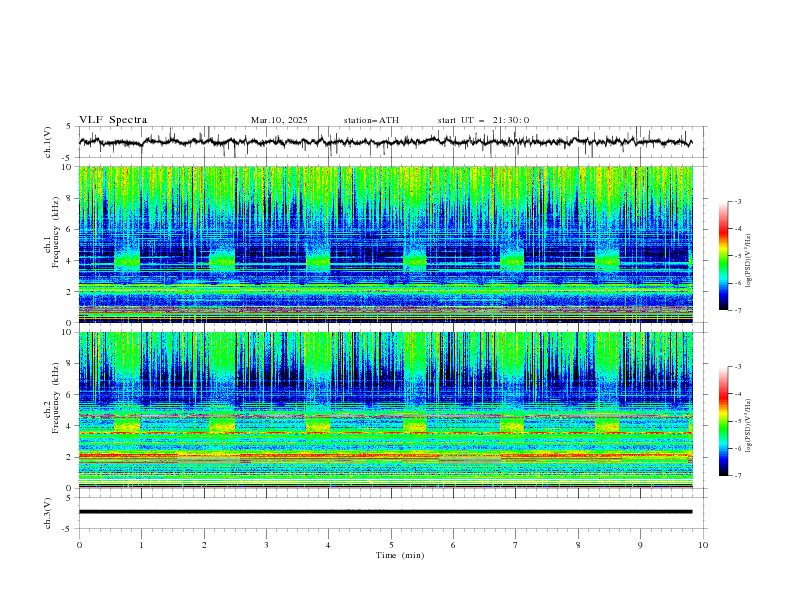Click time axis tick label "1"

[141, 545]
